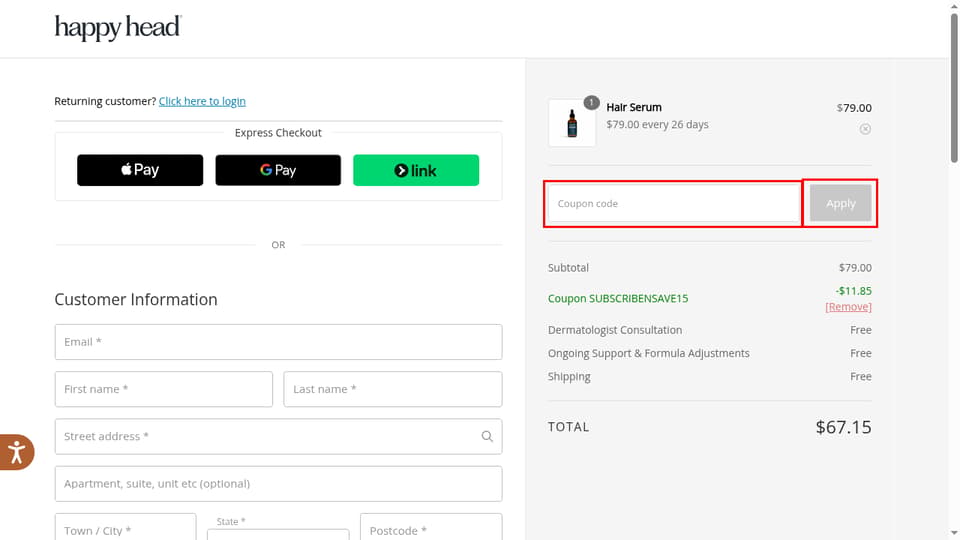This screenshot has height=540, width=960.
Task: Focus the First name field
Action: tap(163, 389)
